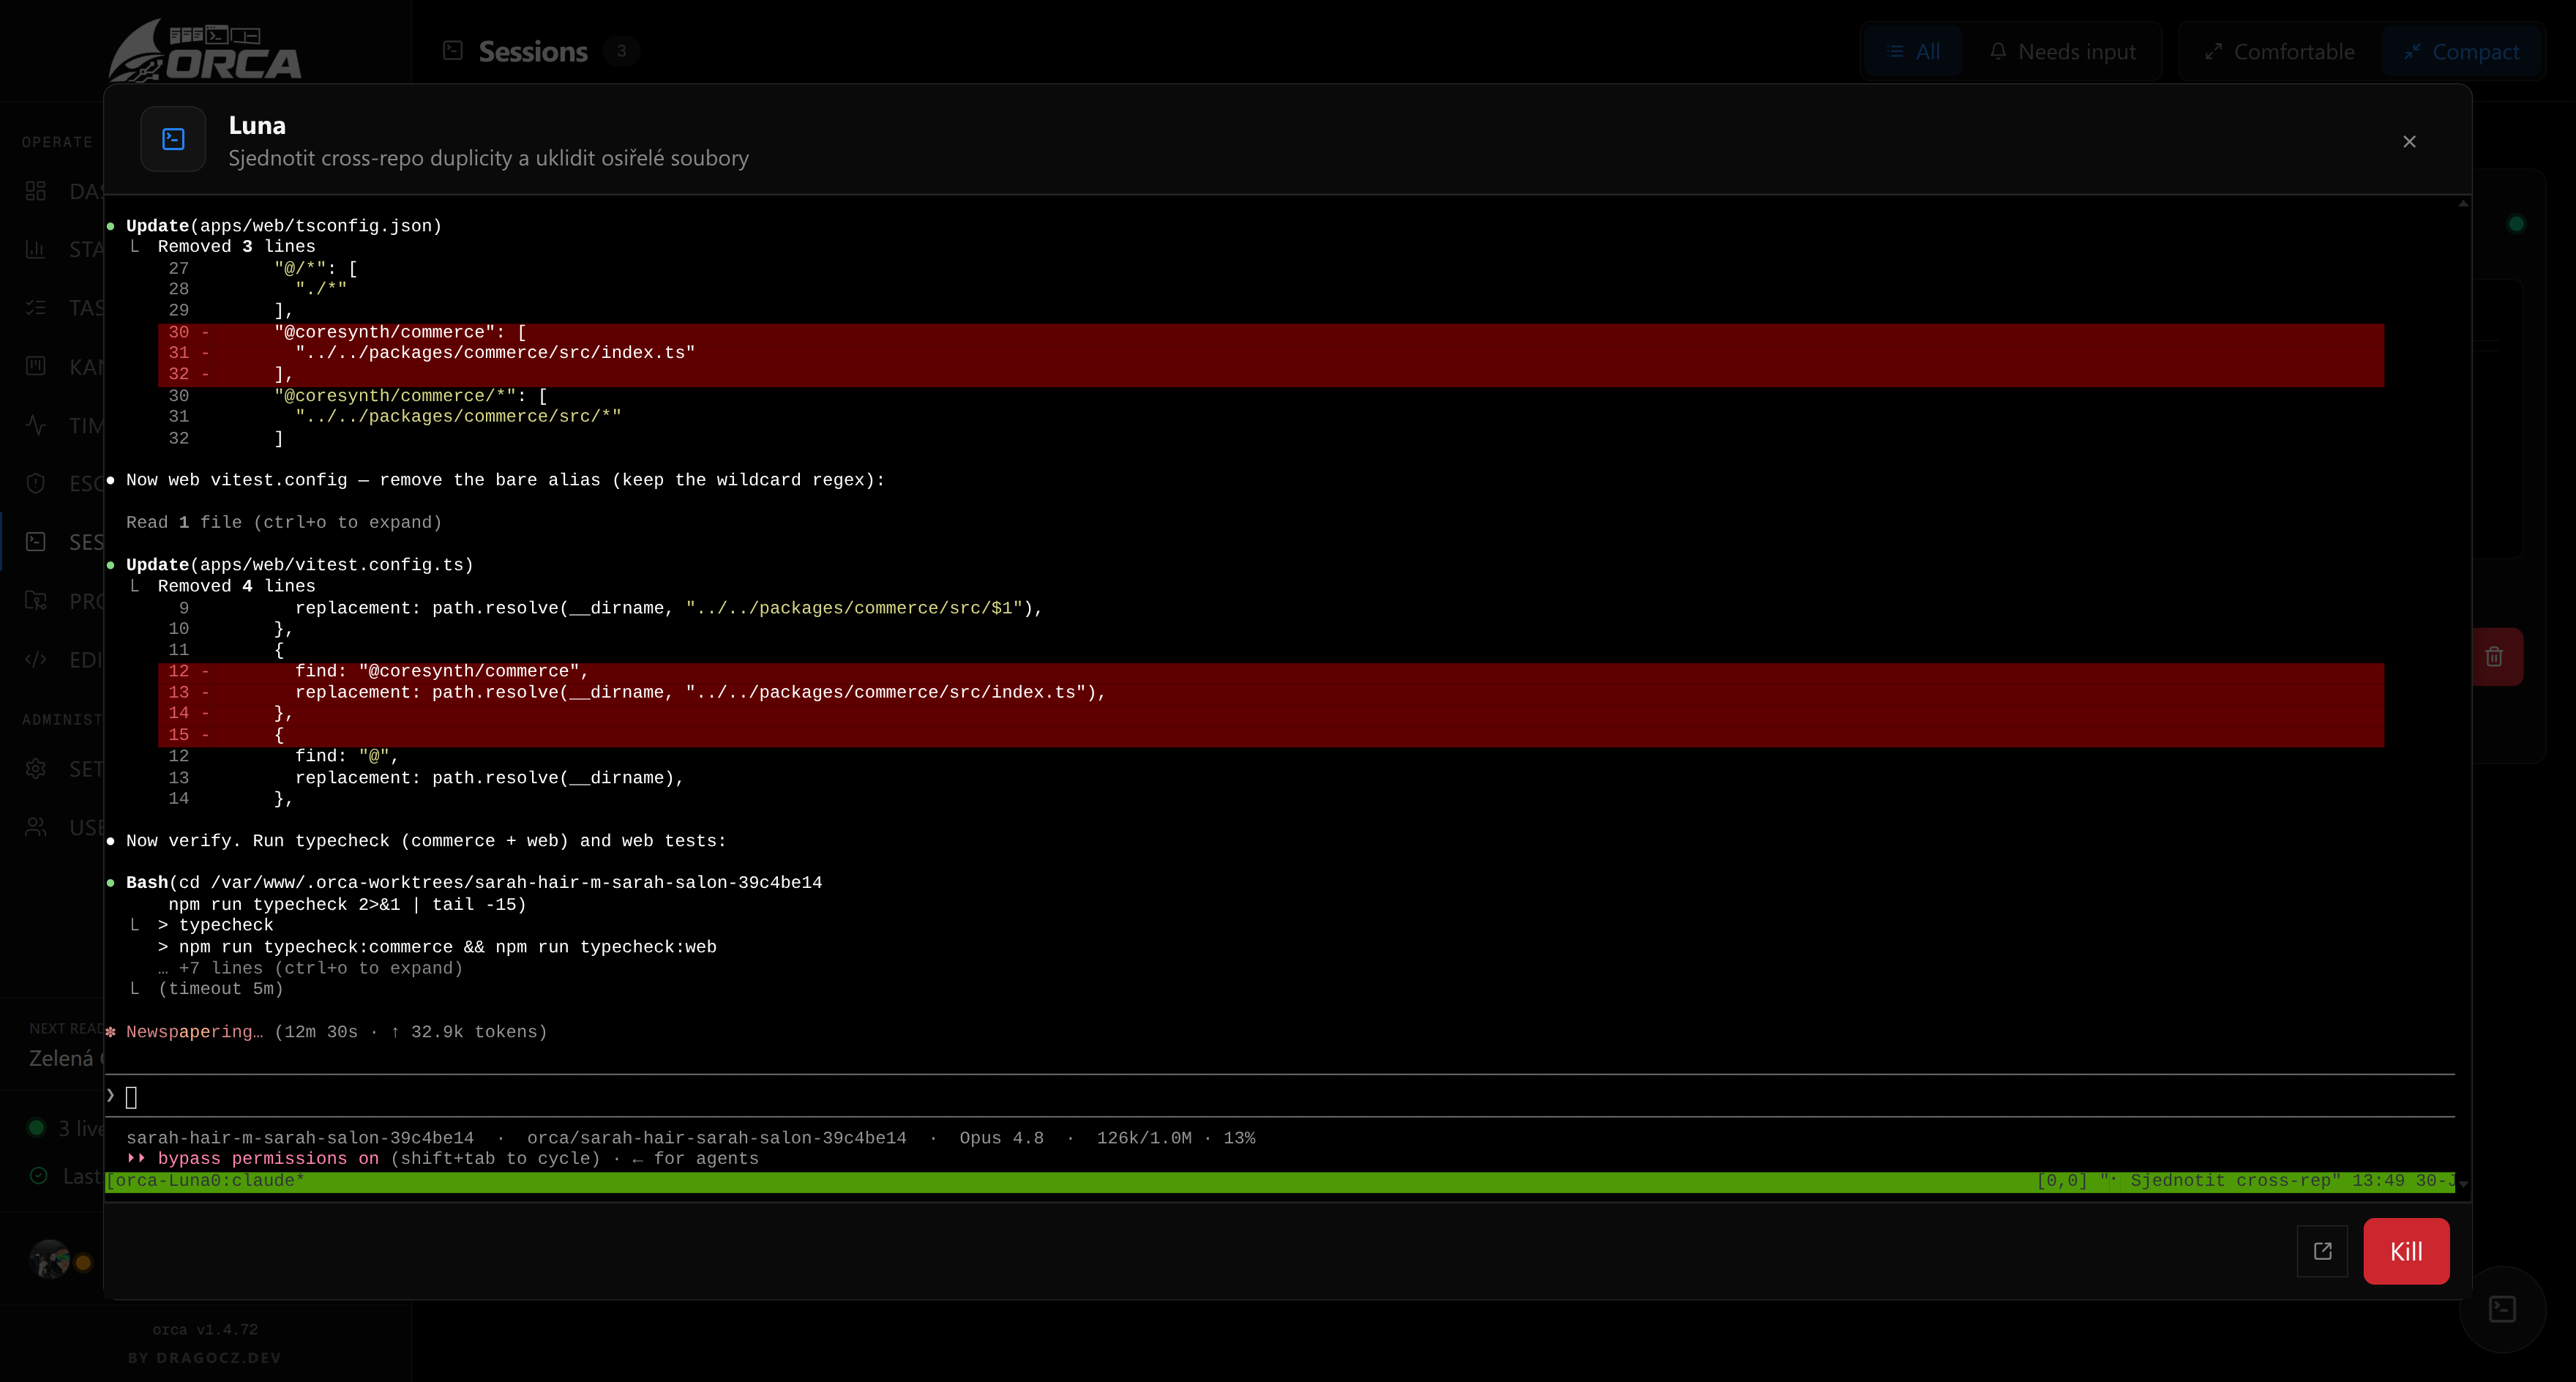
Task: Click the Sessions header icon
Action: click(x=453, y=50)
